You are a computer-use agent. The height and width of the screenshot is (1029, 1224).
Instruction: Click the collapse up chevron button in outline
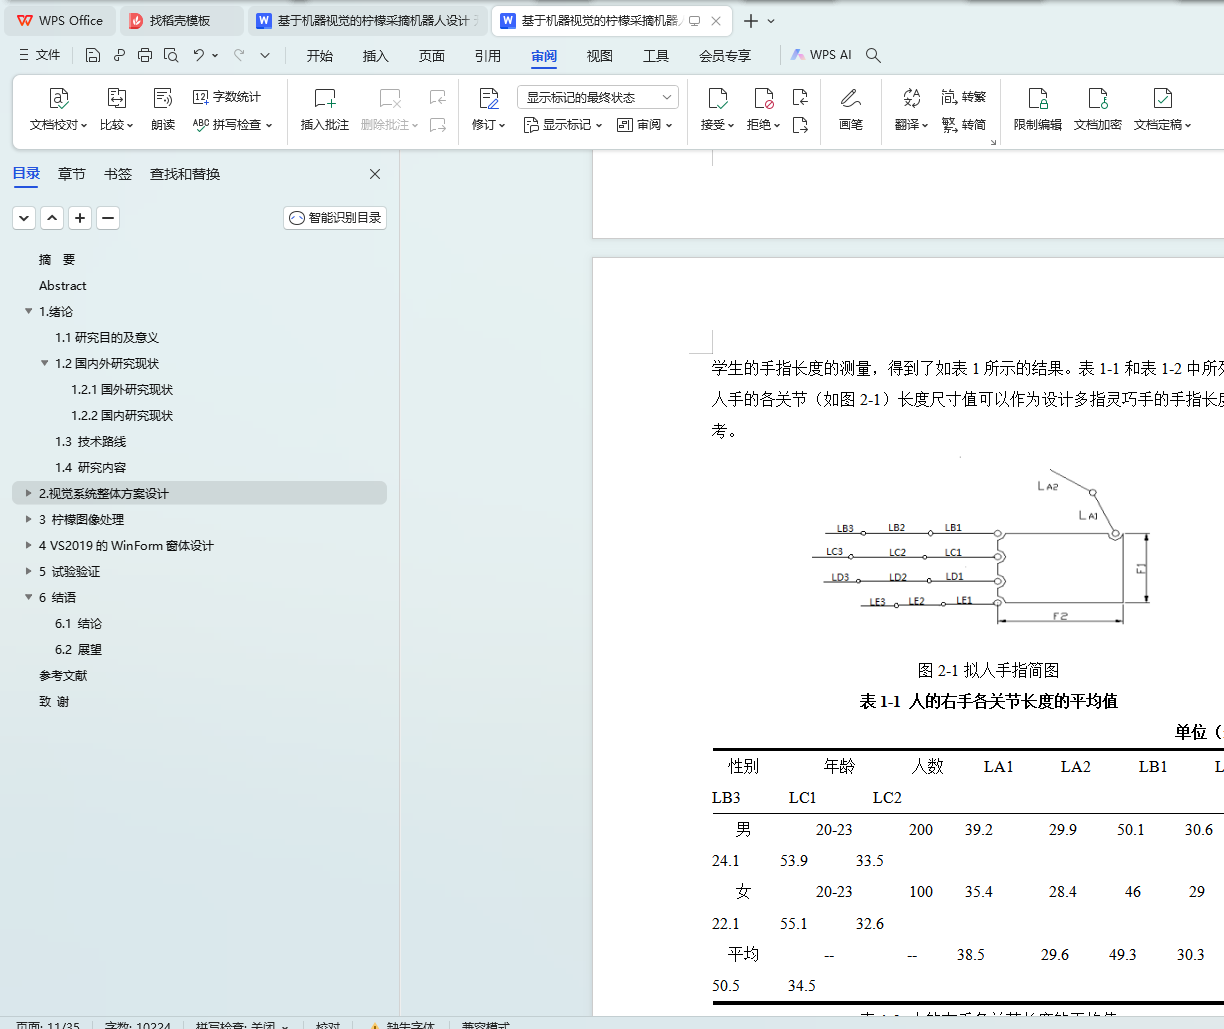pyautogui.click(x=52, y=218)
